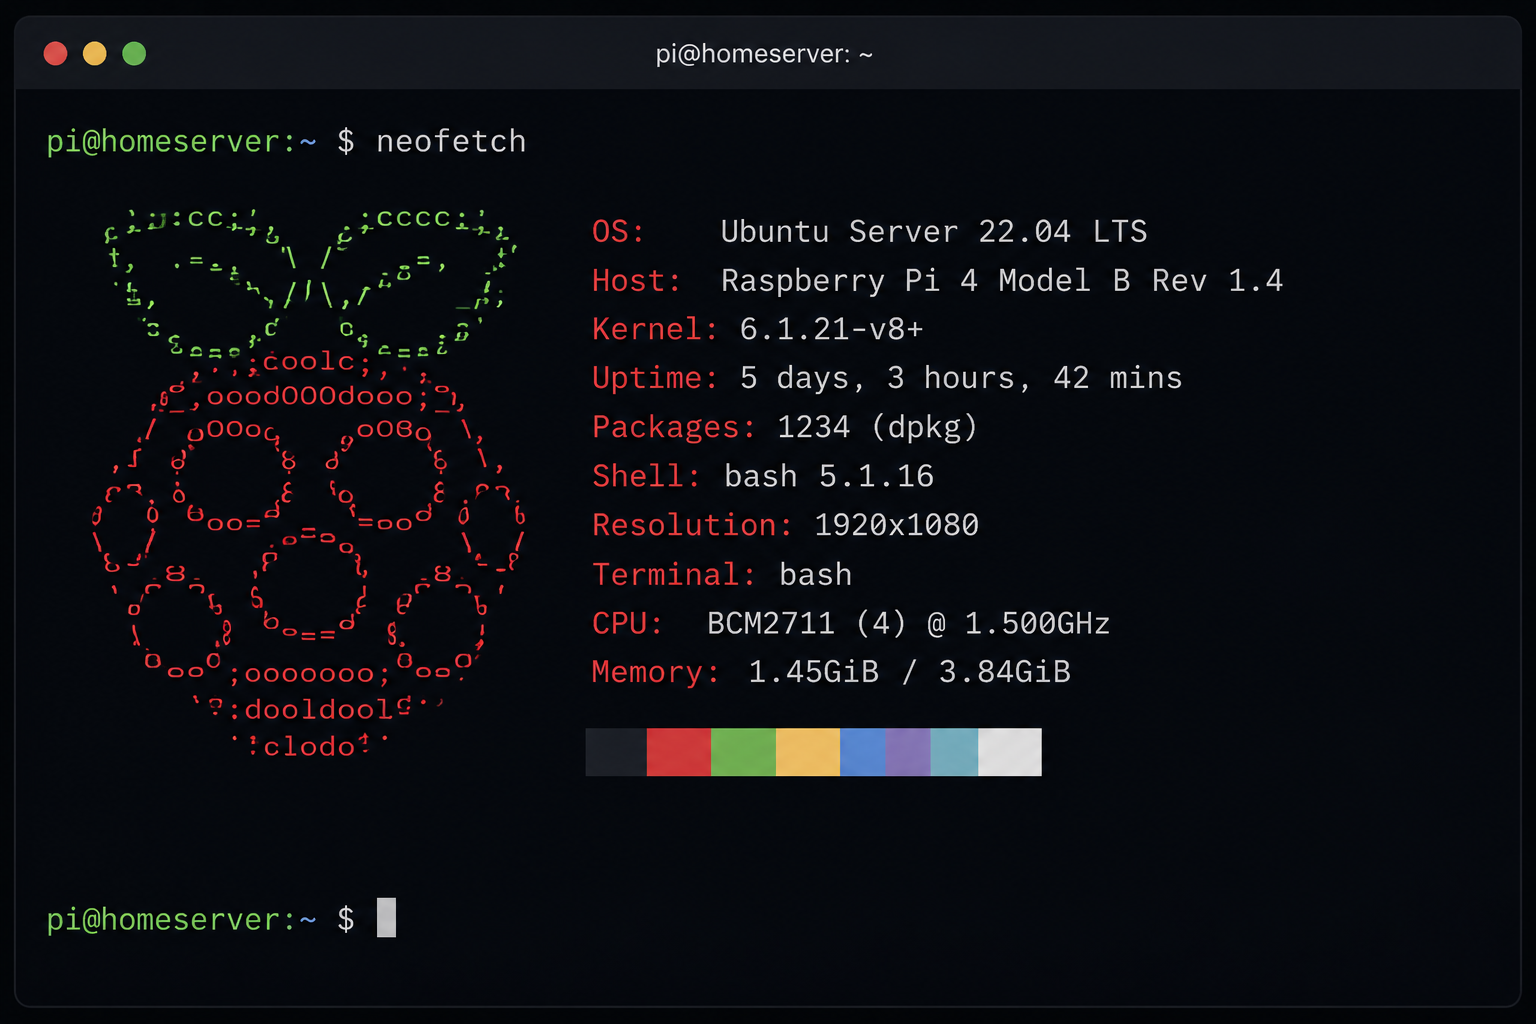Select the Terminal label
Image resolution: width=1536 pixels, height=1024 pixels.
click(x=673, y=574)
